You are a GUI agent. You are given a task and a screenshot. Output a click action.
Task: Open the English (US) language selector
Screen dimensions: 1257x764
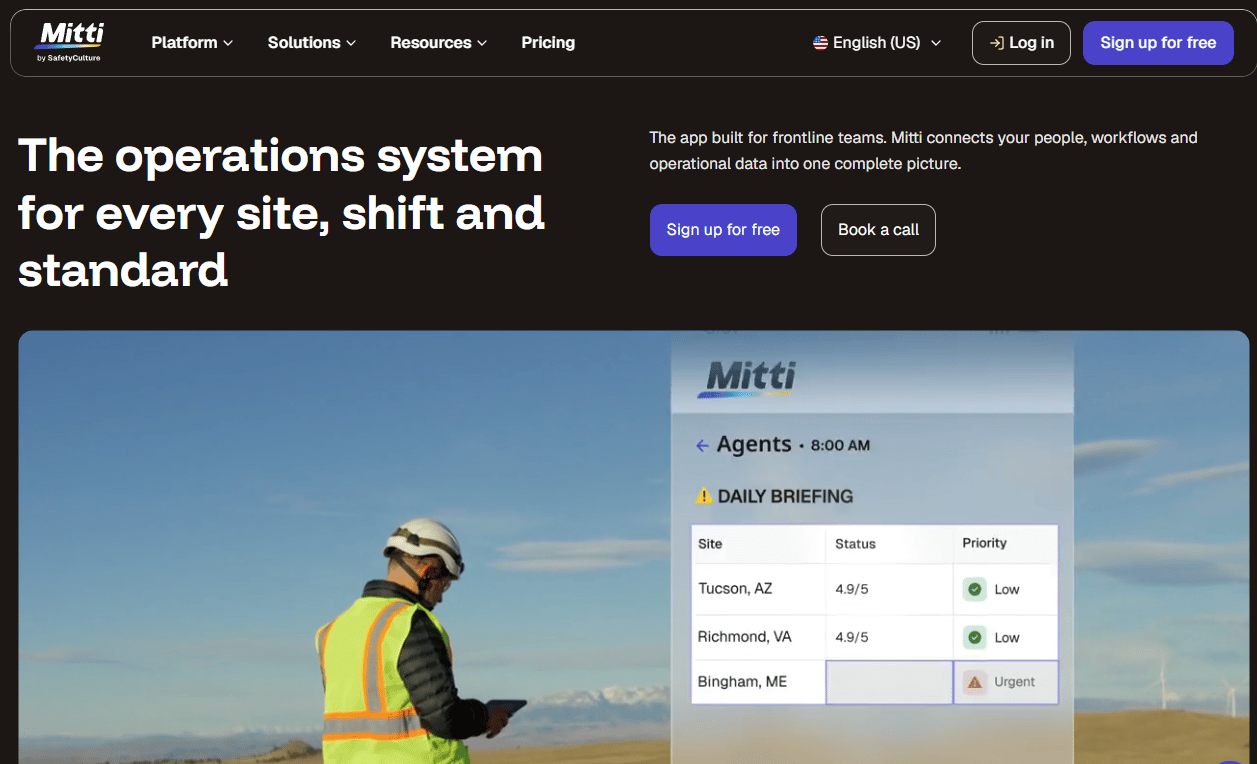point(877,43)
